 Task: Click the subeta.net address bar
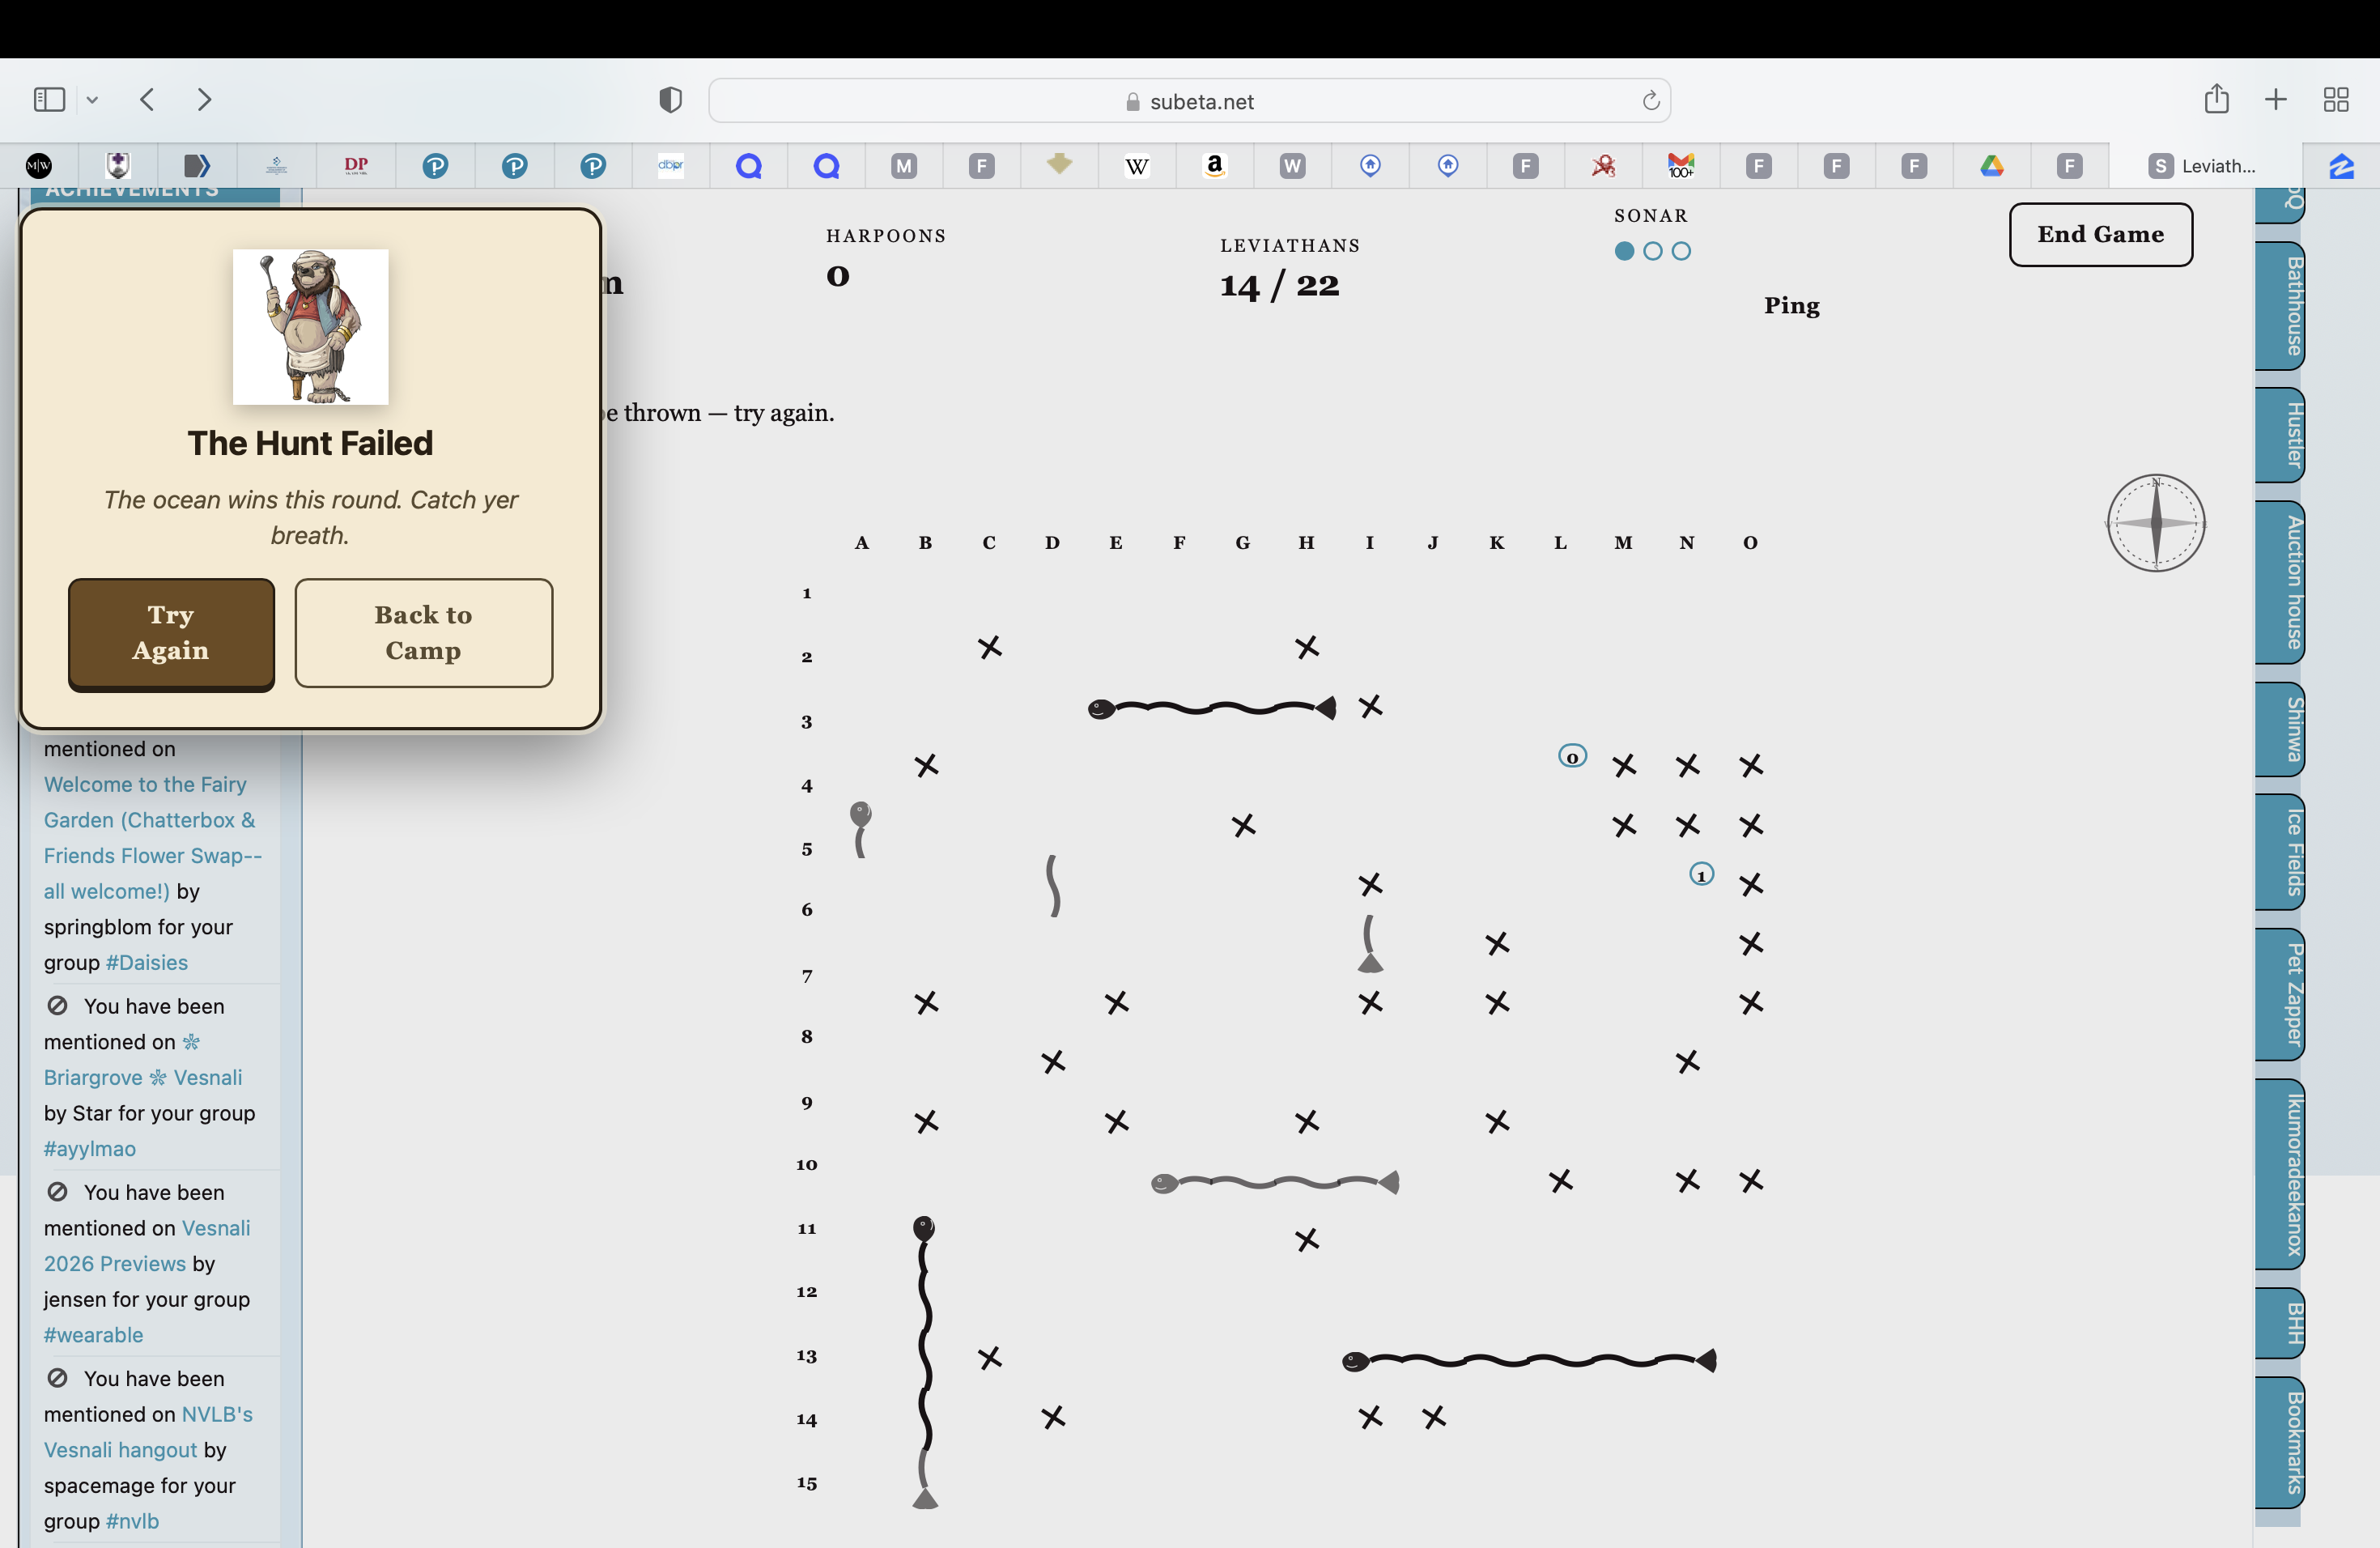(1188, 101)
